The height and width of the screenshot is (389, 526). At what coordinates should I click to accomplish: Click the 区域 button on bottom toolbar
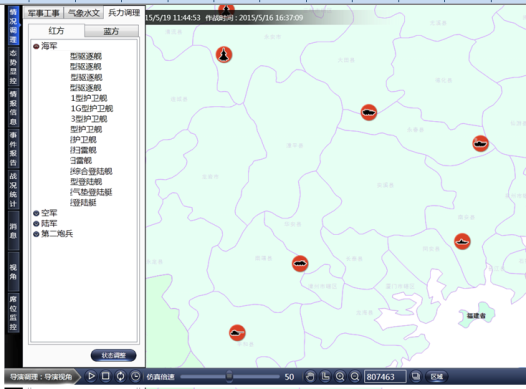(436, 377)
